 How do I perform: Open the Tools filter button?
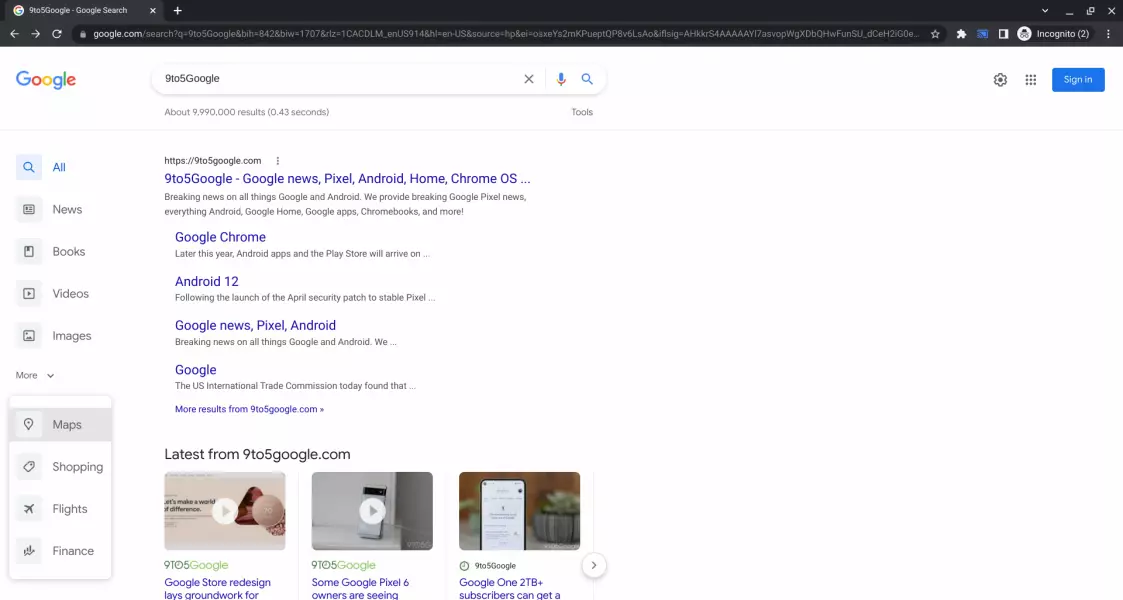pos(582,112)
